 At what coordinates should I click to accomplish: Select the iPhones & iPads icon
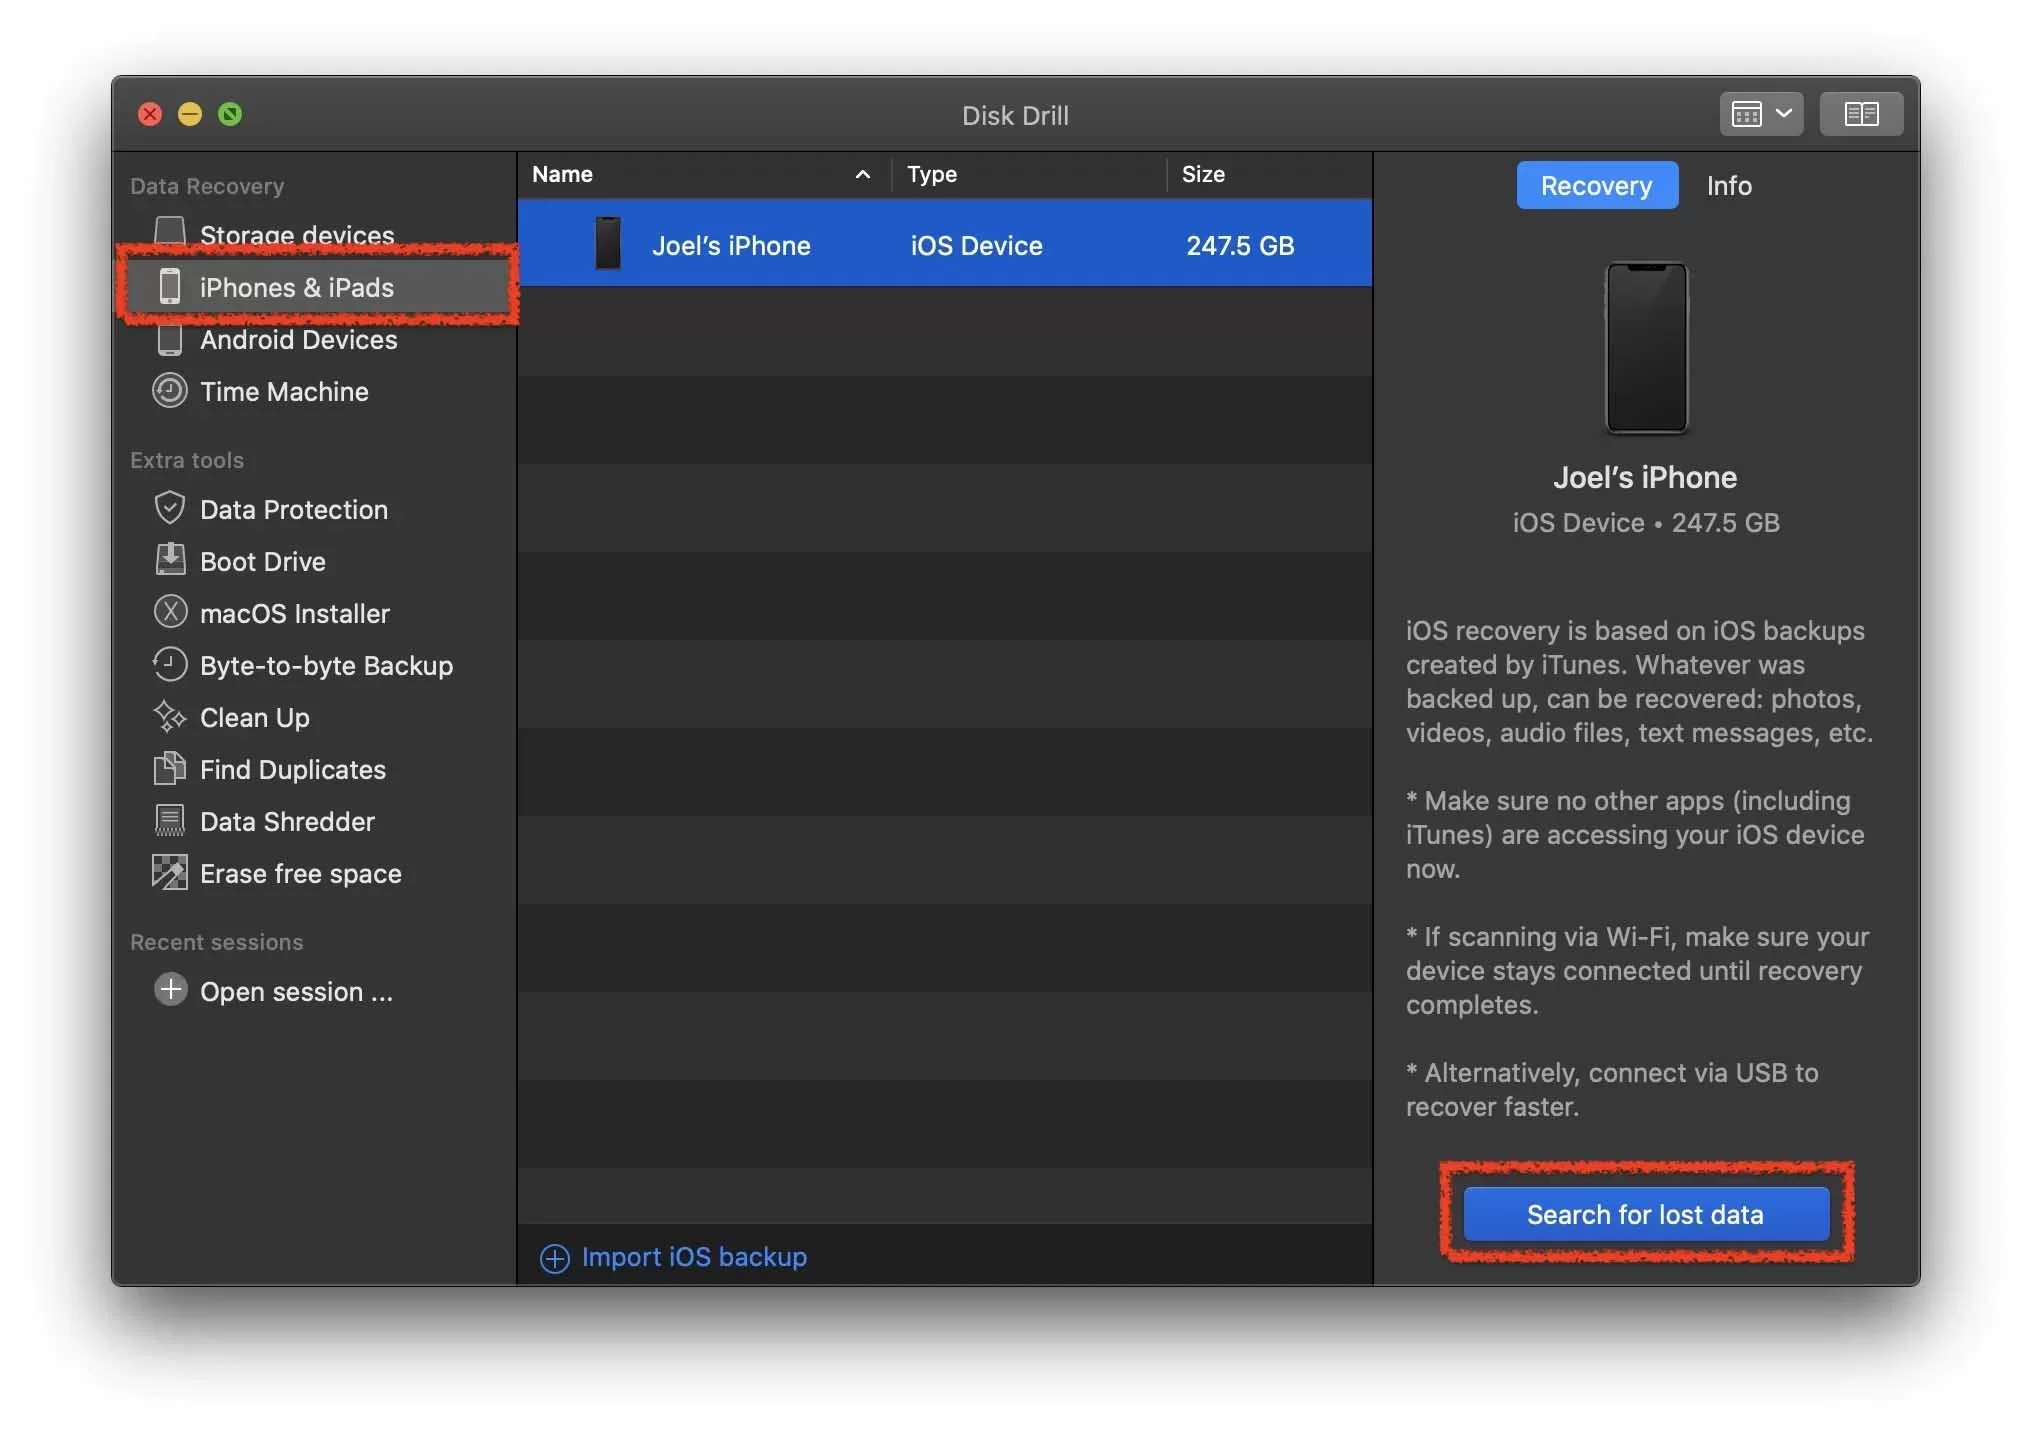[x=169, y=287]
